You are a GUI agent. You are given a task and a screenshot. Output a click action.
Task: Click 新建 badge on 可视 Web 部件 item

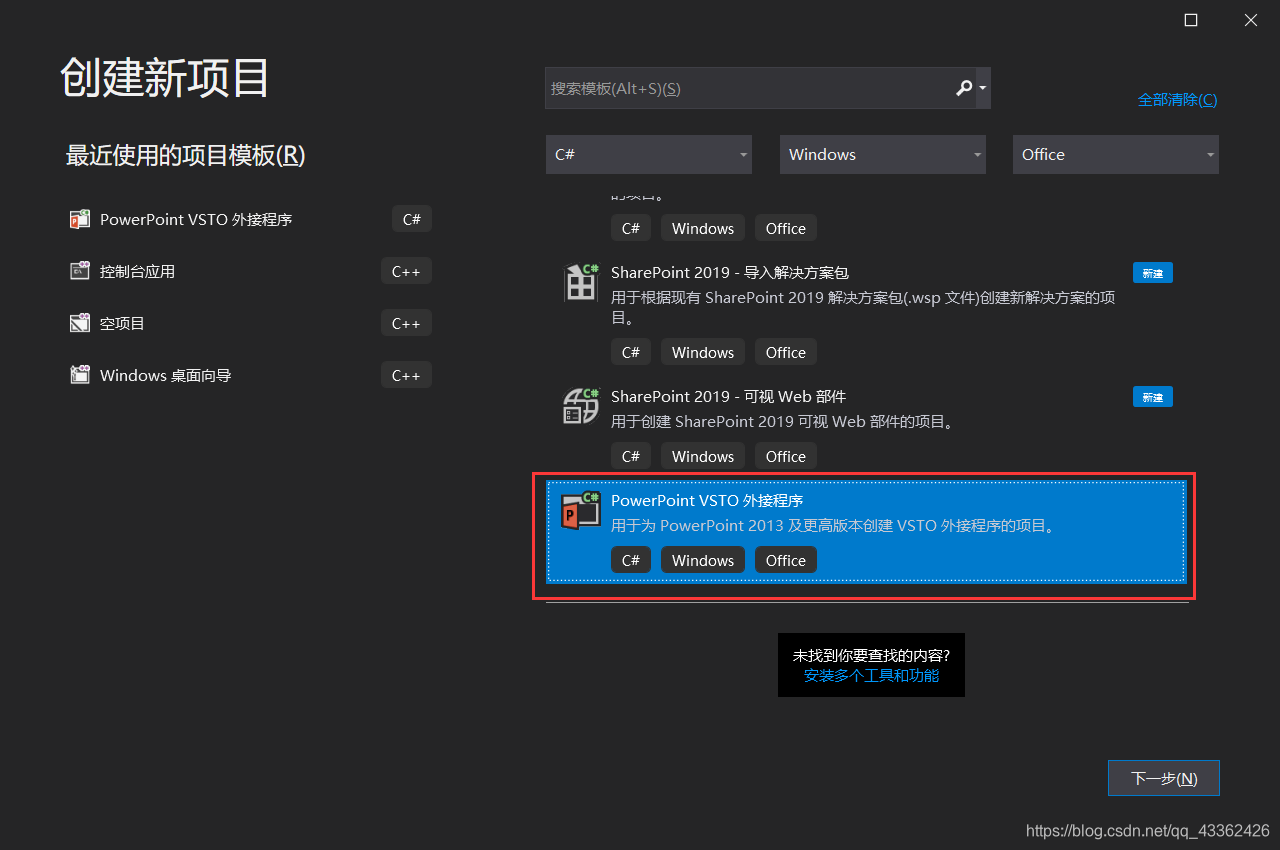click(1153, 396)
